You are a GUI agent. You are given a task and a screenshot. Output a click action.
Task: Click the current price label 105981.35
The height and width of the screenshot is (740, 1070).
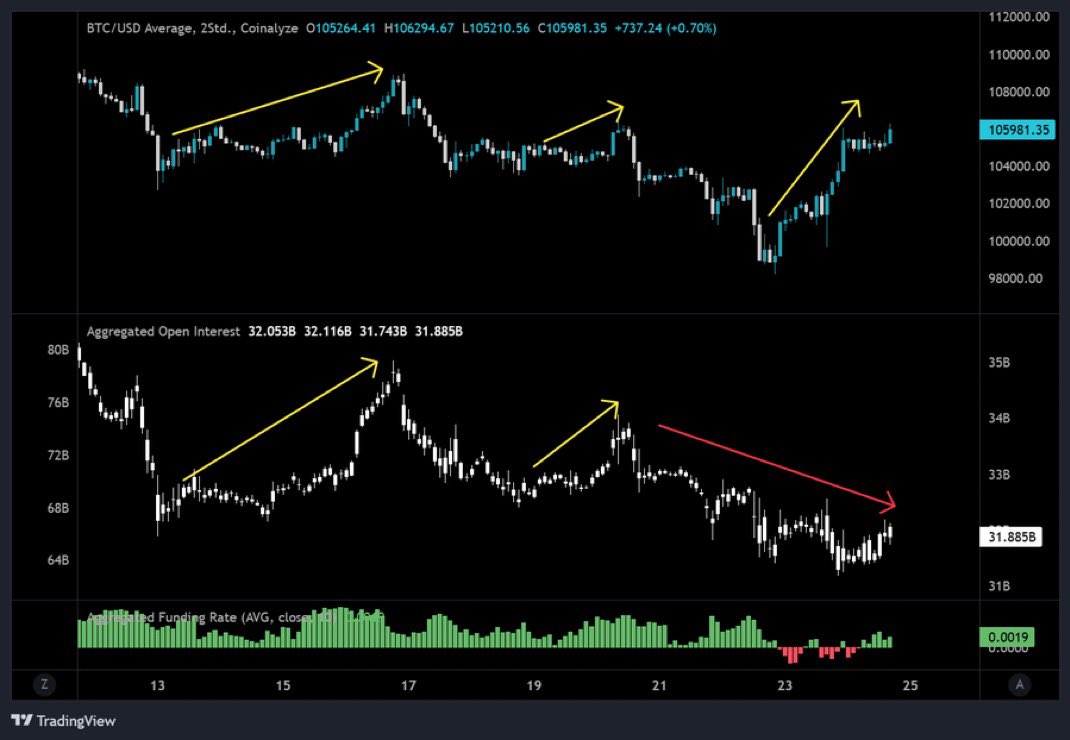[1018, 130]
